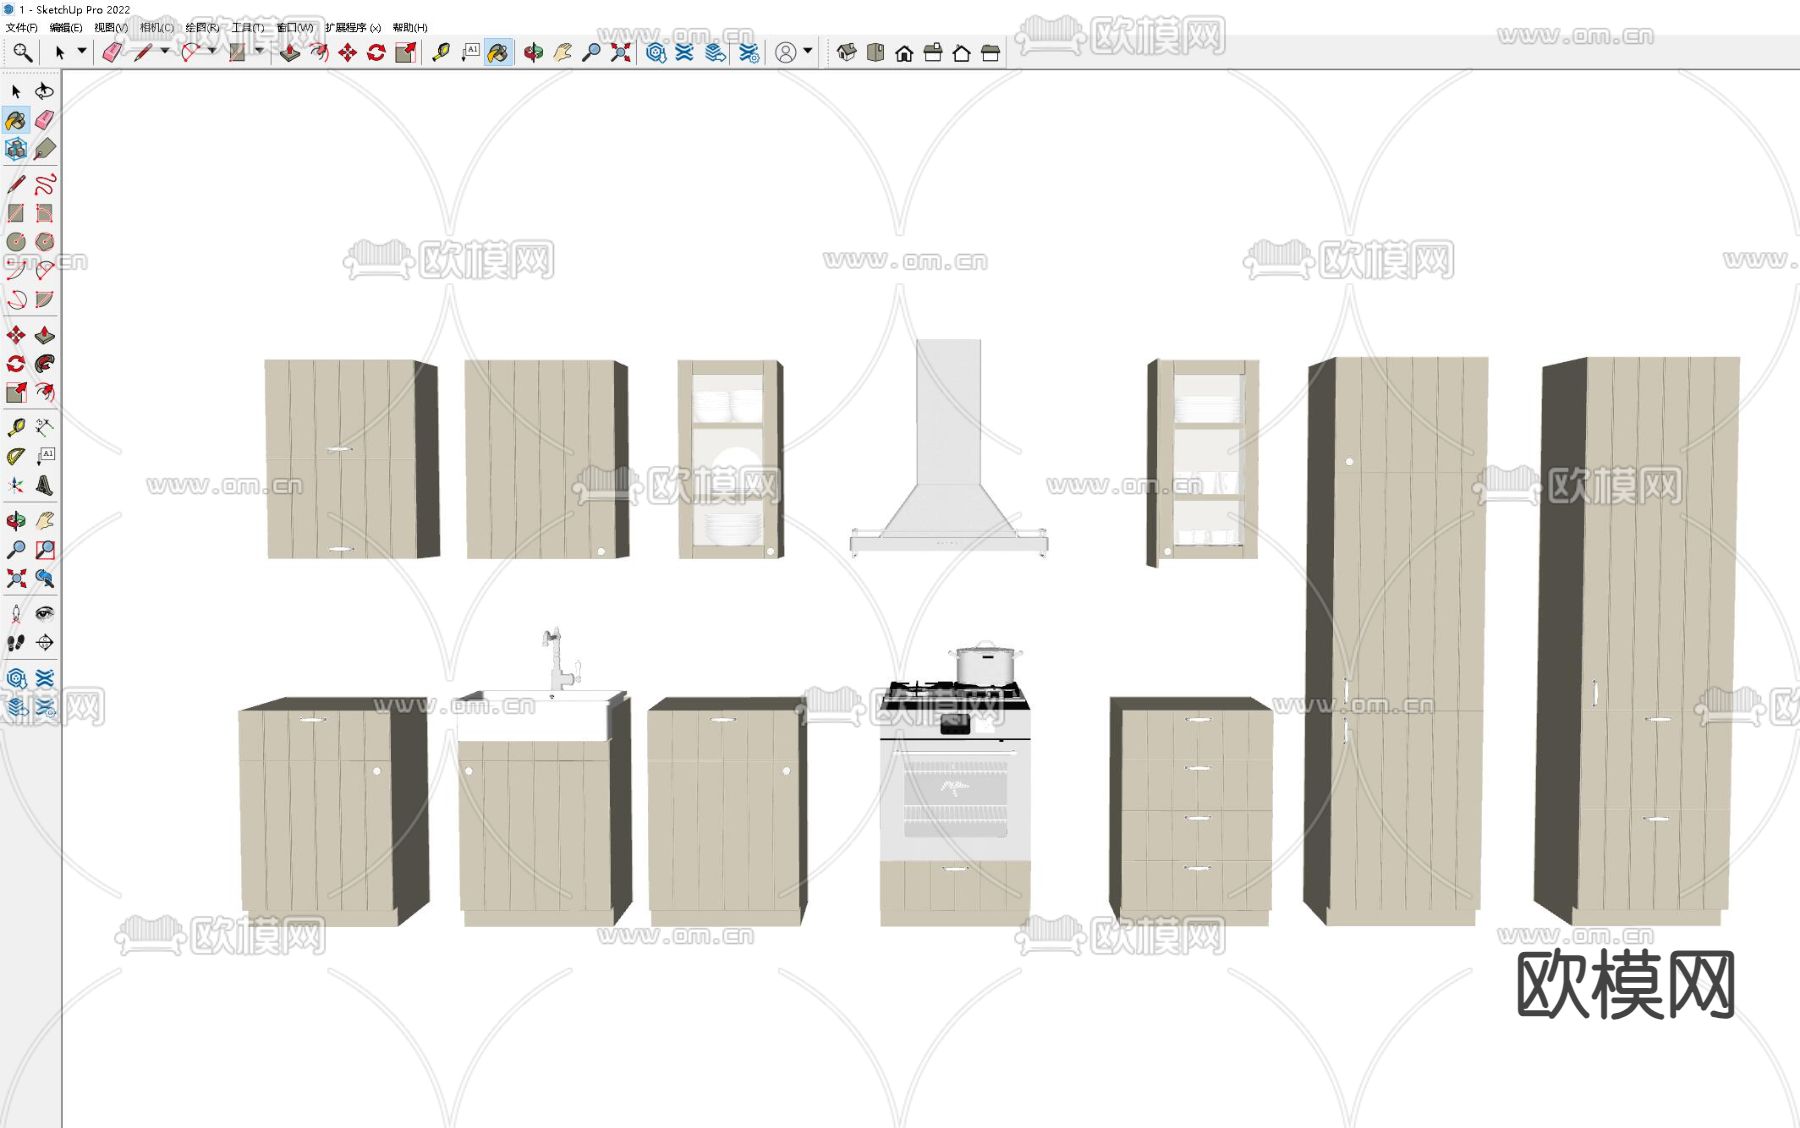This screenshot has height=1128, width=1800.
Task: Click the Paint Bucket in the top toolbar
Action: [x=498, y=52]
